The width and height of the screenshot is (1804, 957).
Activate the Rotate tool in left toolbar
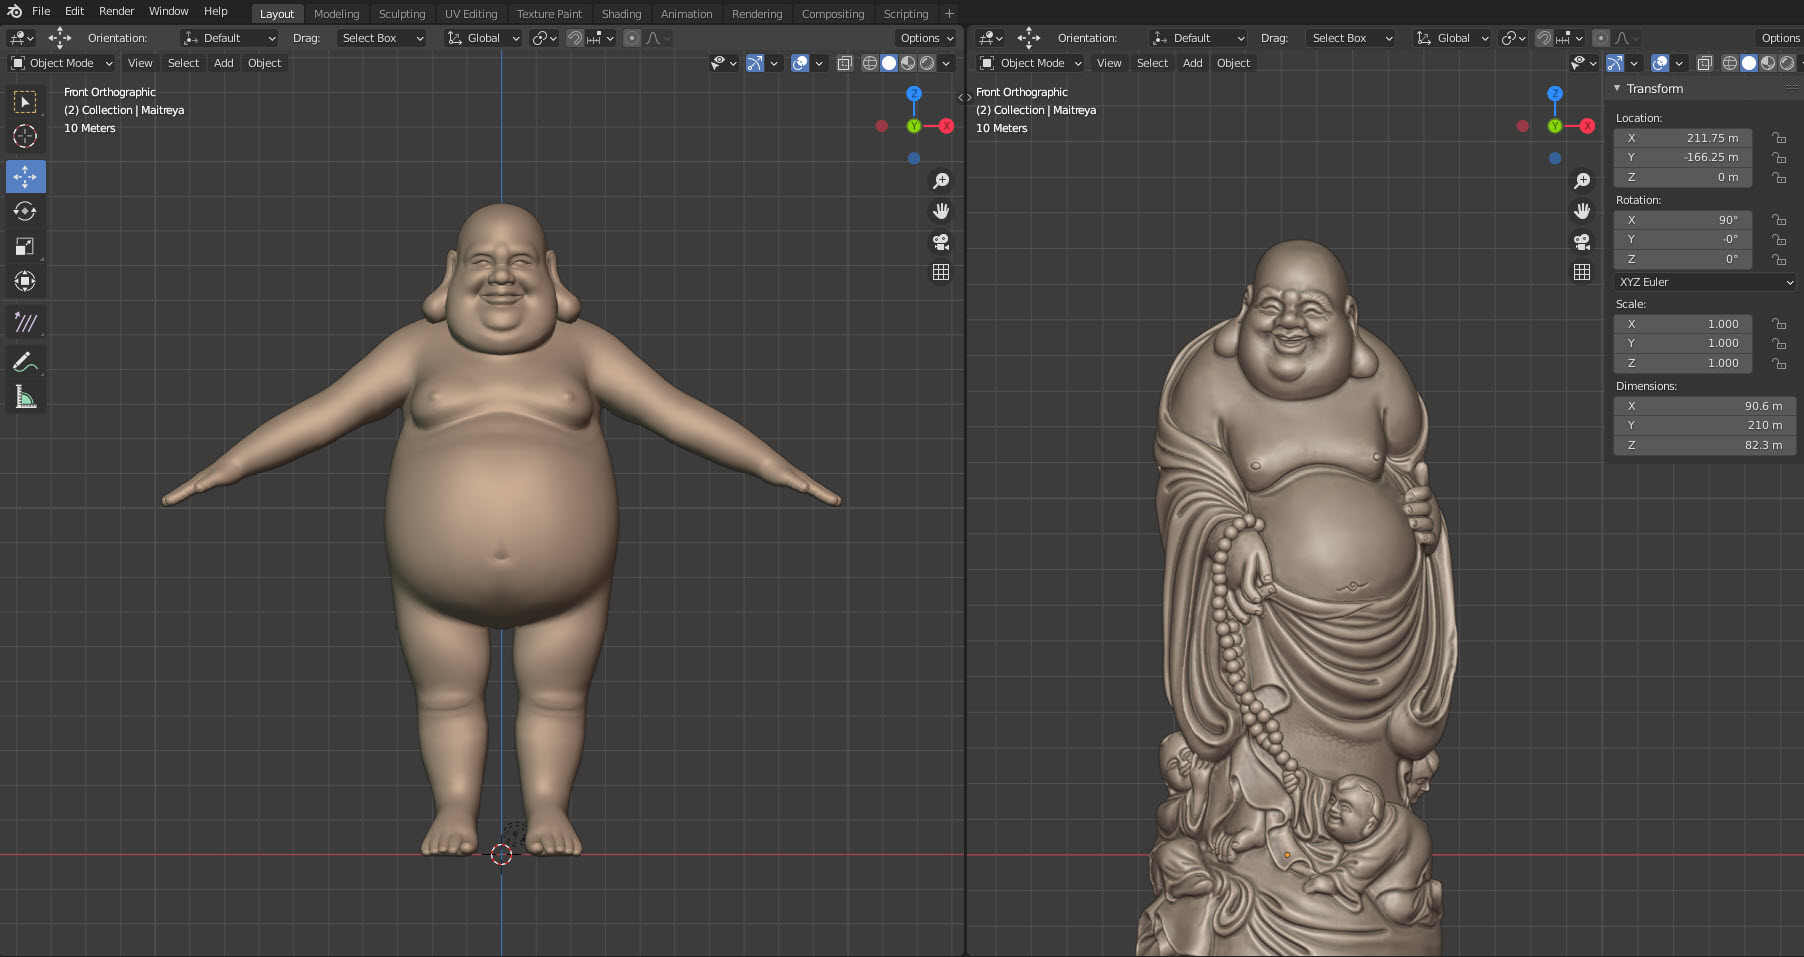pyautogui.click(x=25, y=211)
